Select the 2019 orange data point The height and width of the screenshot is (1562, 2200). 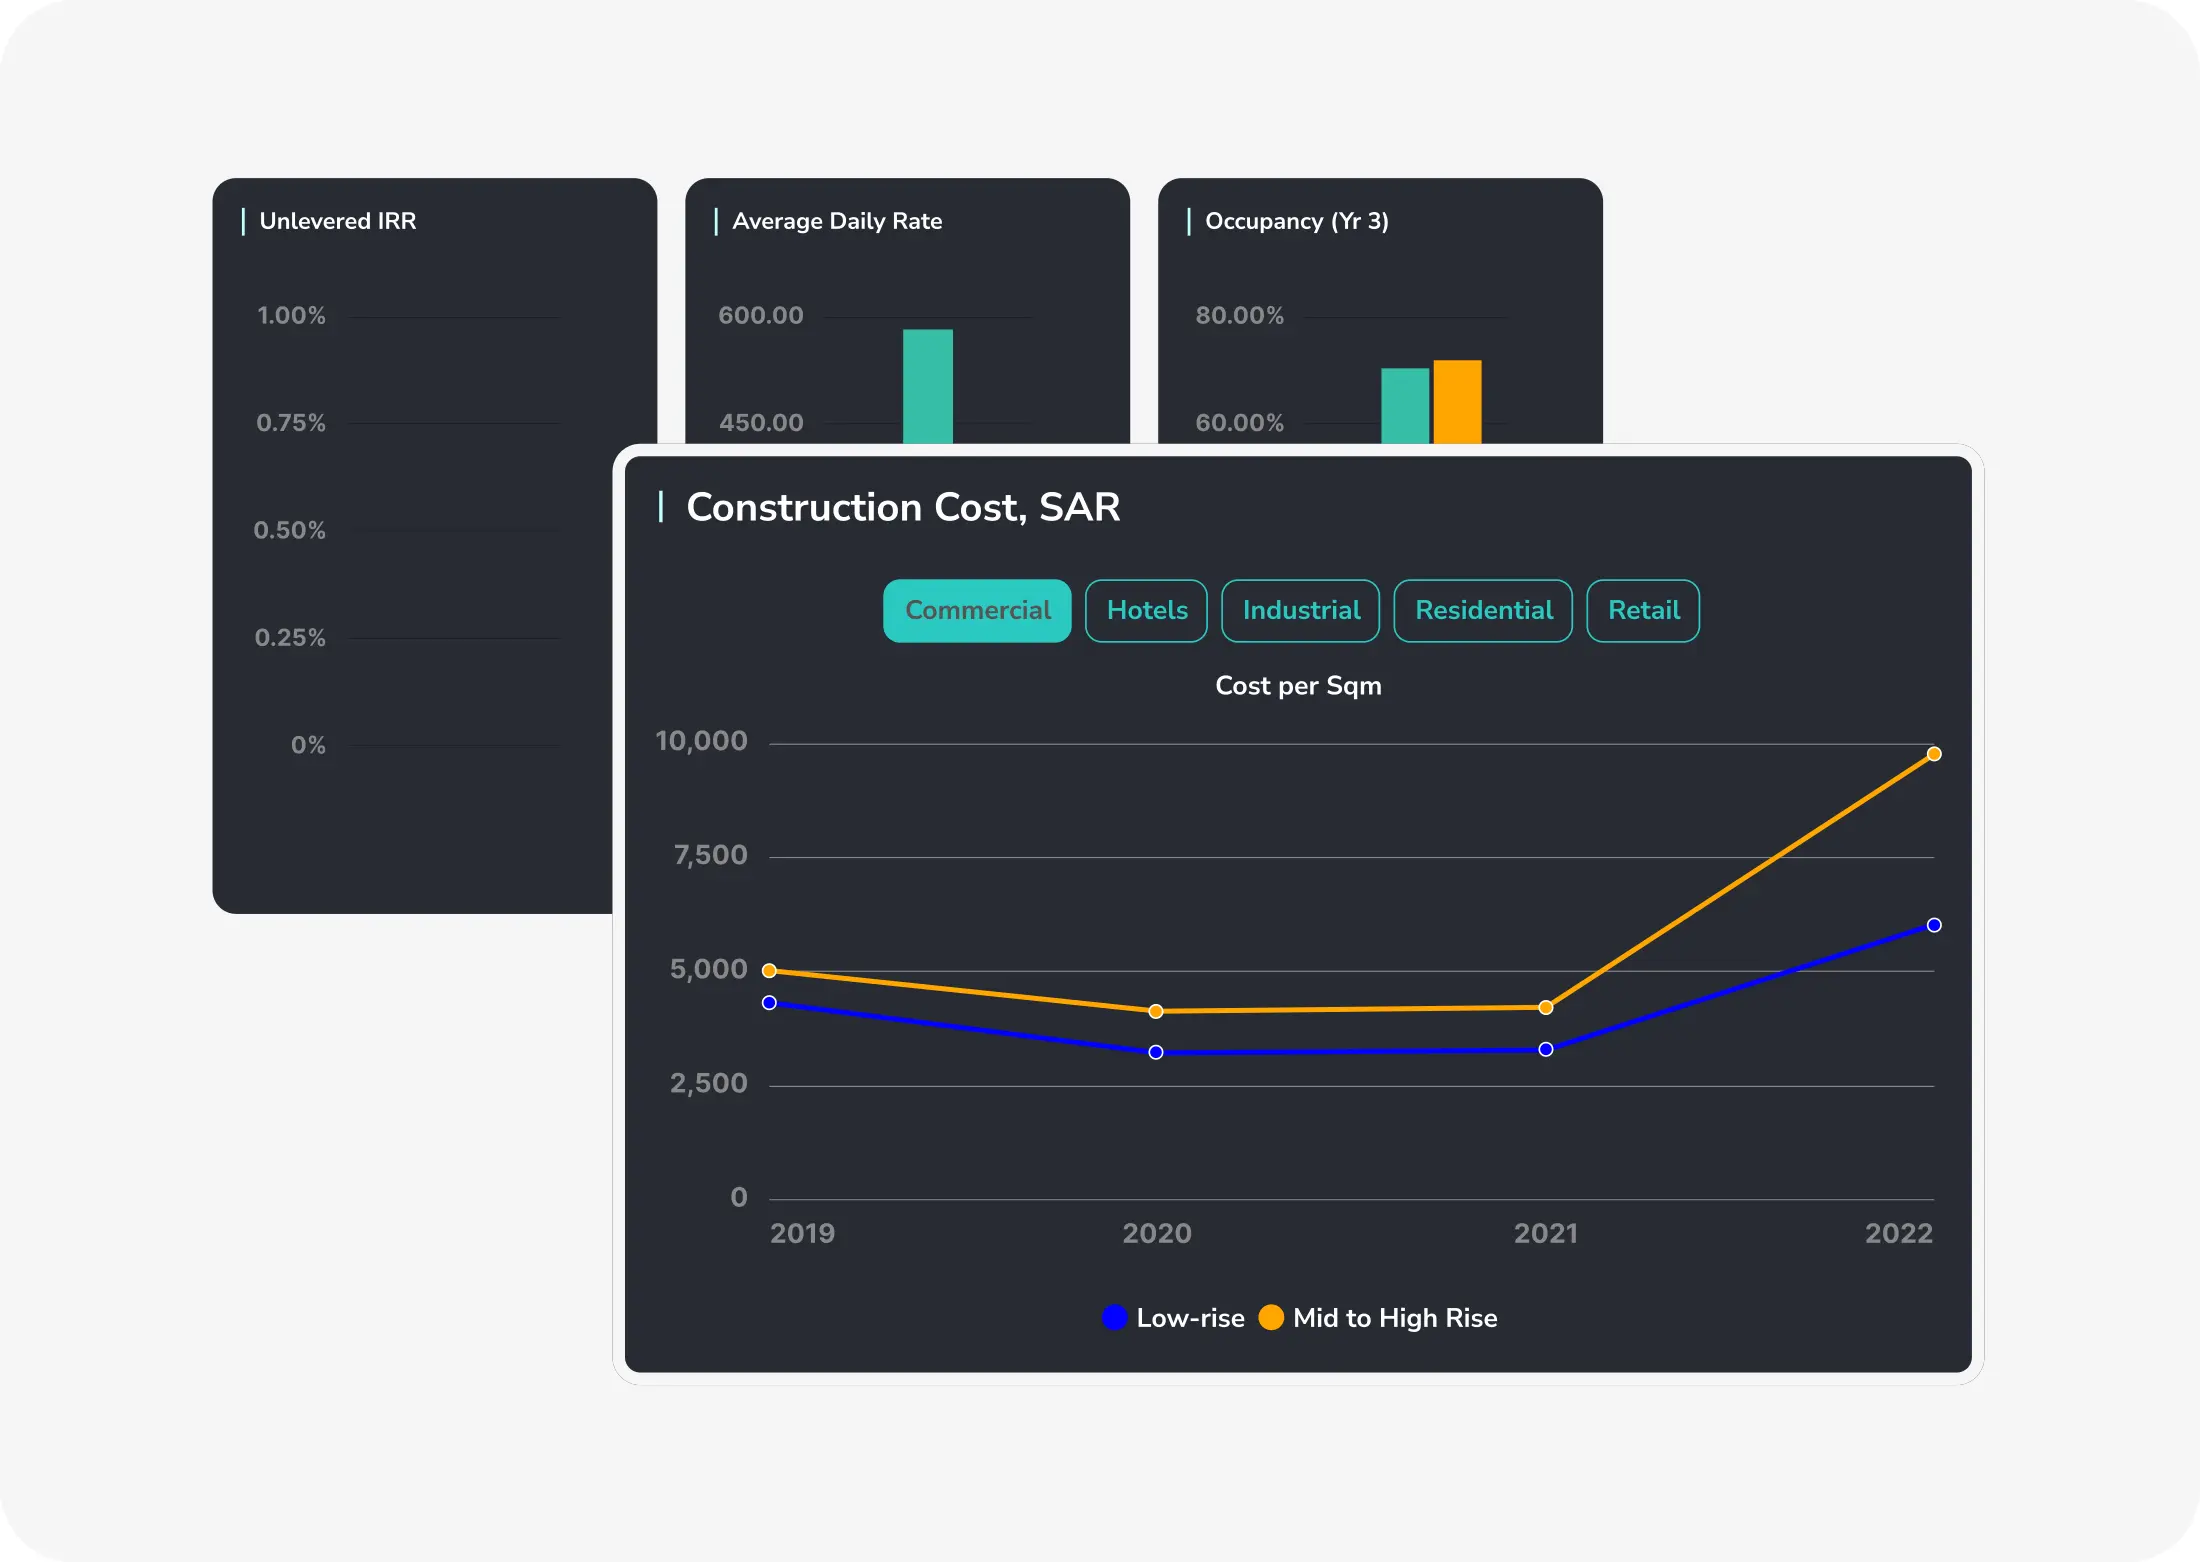[x=769, y=970]
